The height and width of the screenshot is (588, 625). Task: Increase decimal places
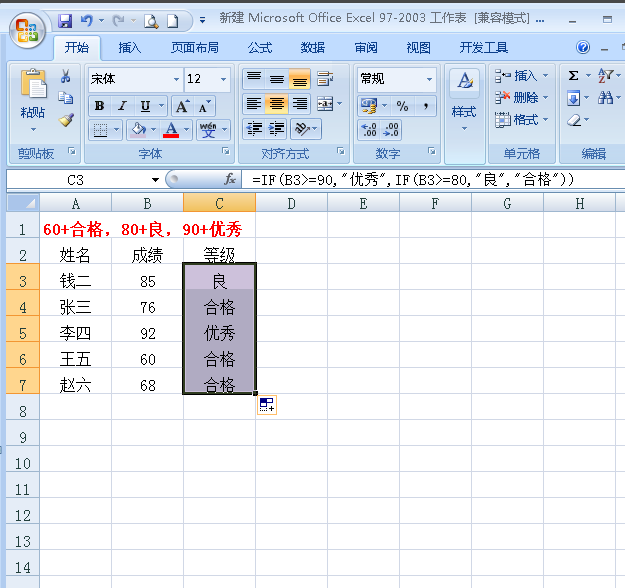369,130
